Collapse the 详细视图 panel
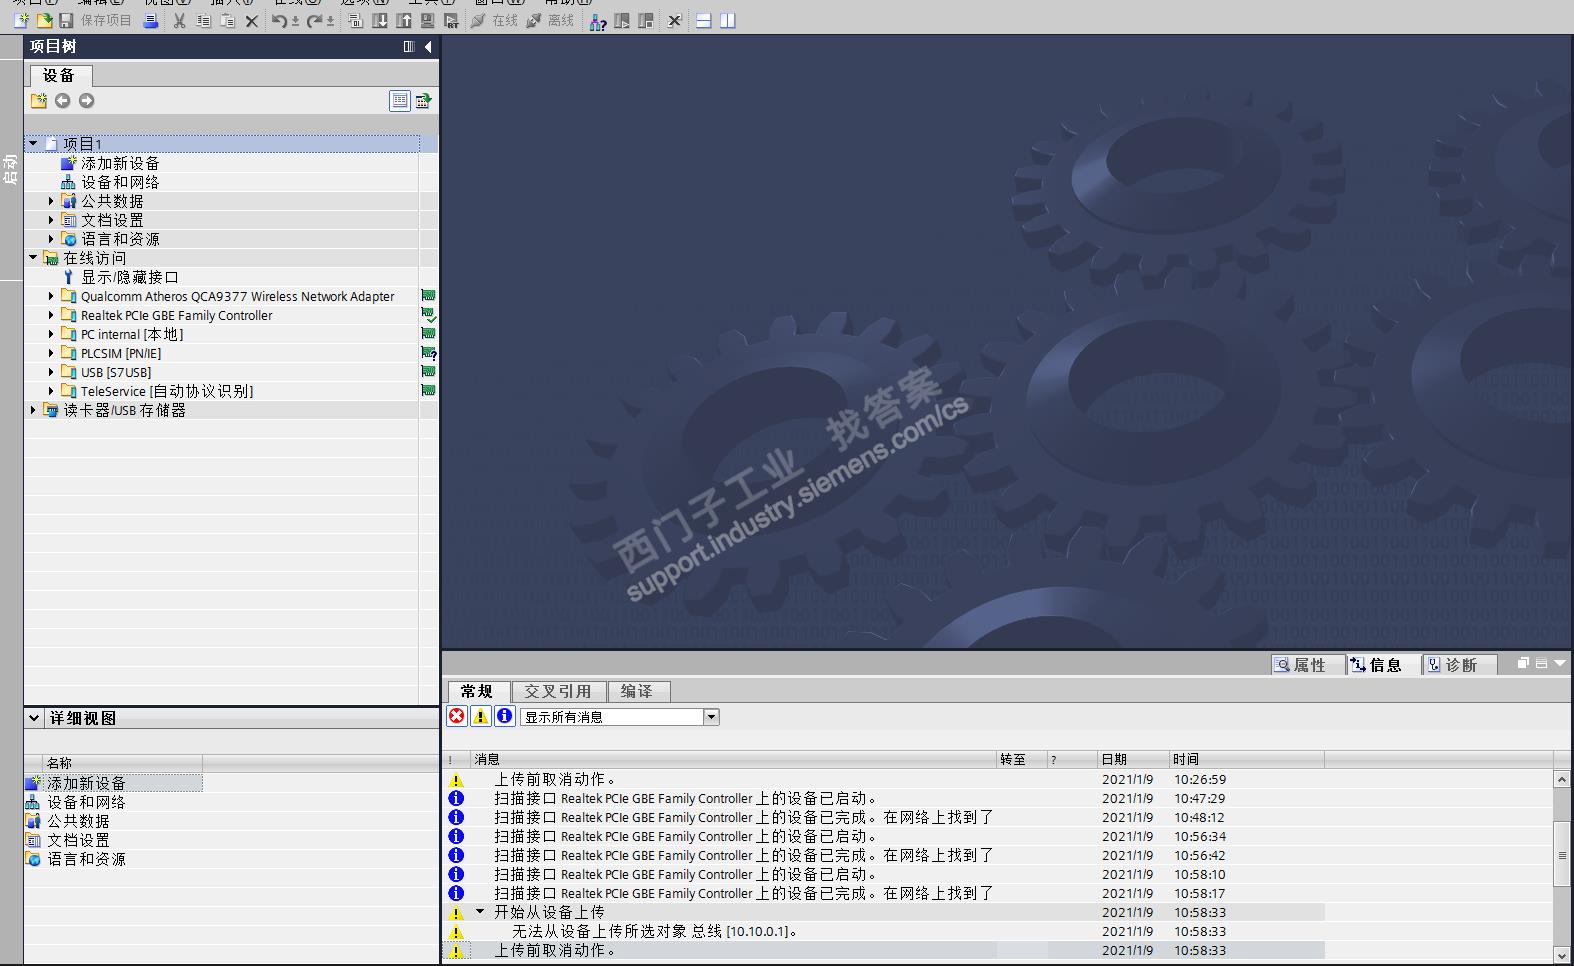This screenshot has height=966, width=1574. [x=34, y=718]
